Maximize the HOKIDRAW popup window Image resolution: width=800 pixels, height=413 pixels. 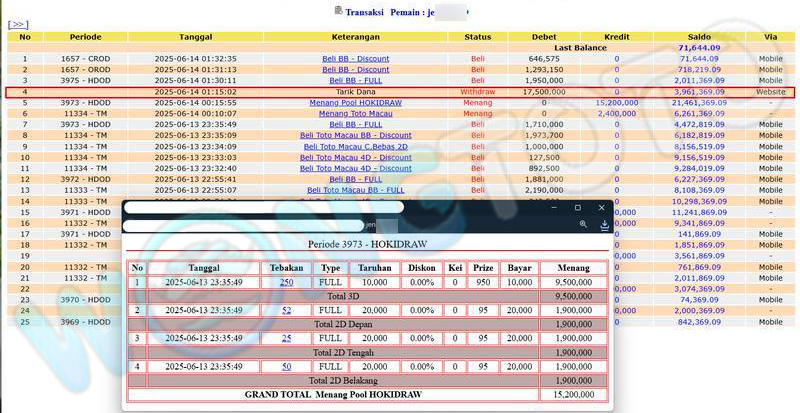pos(577,207)
